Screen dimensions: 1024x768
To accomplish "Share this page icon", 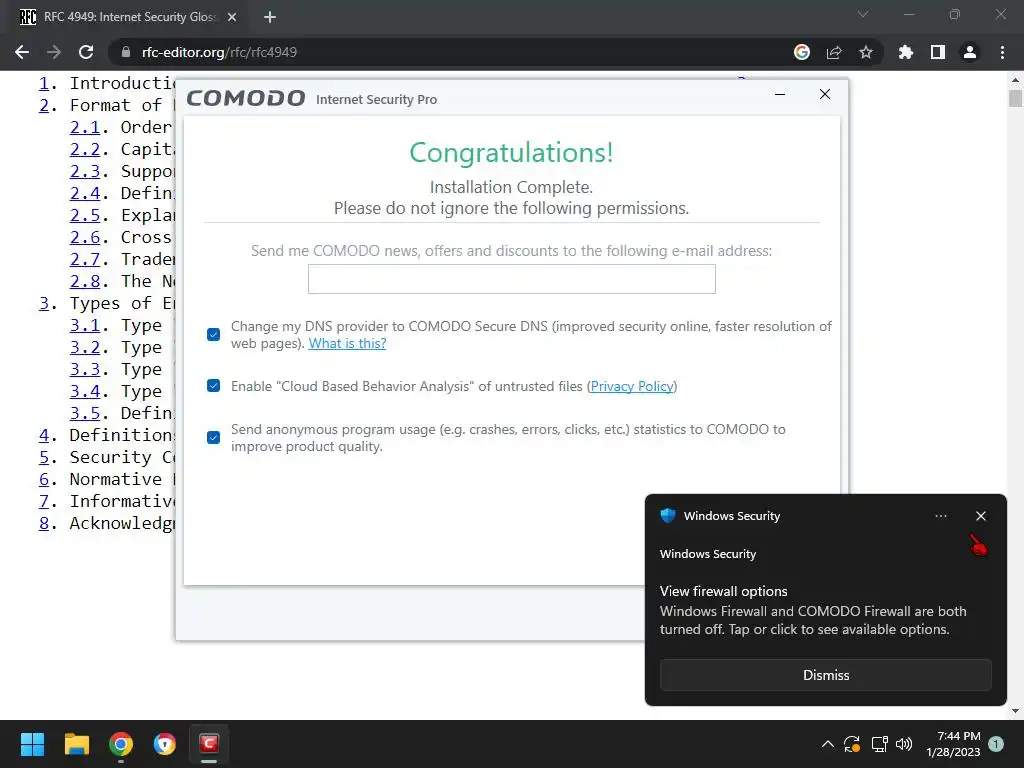I will pyautogui.click(x=834, y=52).
